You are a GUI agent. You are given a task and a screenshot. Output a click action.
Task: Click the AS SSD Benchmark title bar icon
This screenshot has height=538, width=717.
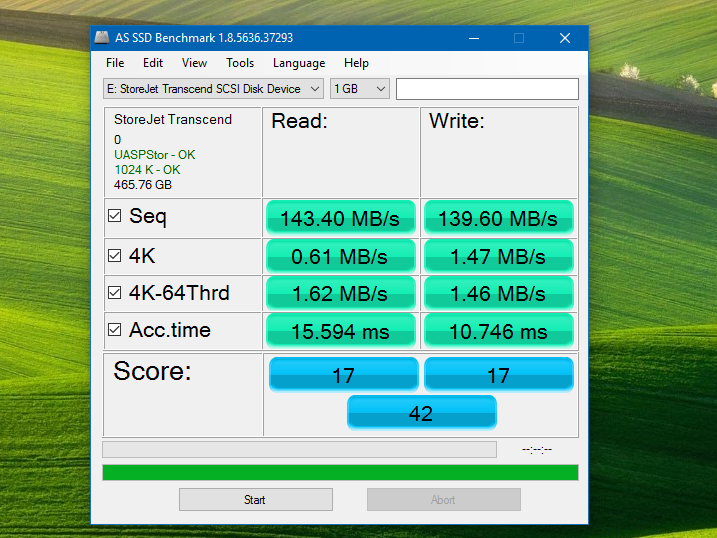tap(102, 37)
